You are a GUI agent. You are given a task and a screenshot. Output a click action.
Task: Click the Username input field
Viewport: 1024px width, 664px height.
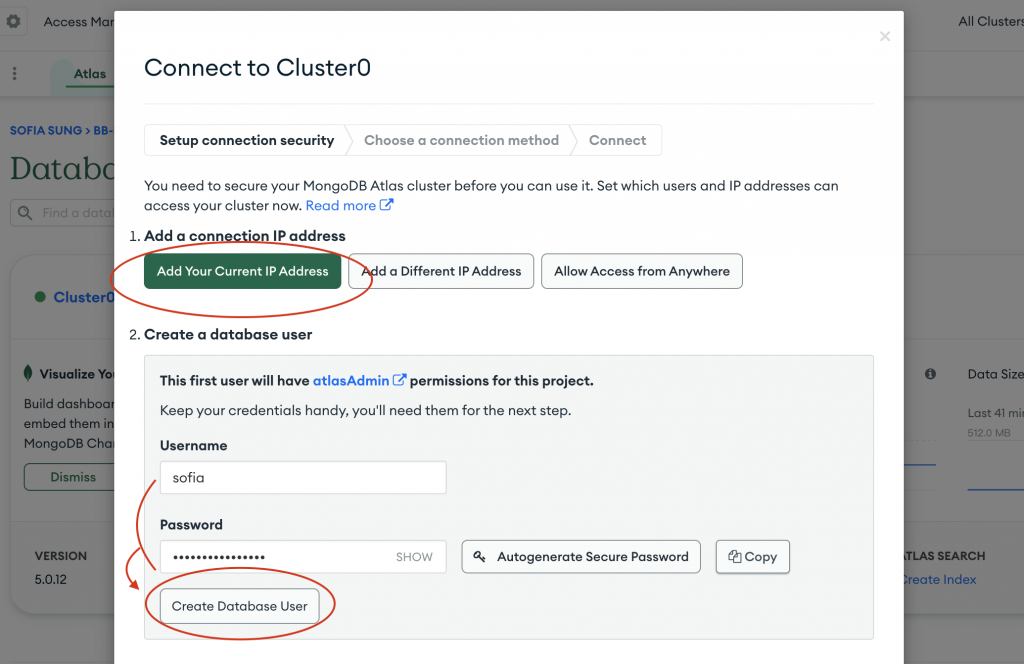(x=302, y=478)
